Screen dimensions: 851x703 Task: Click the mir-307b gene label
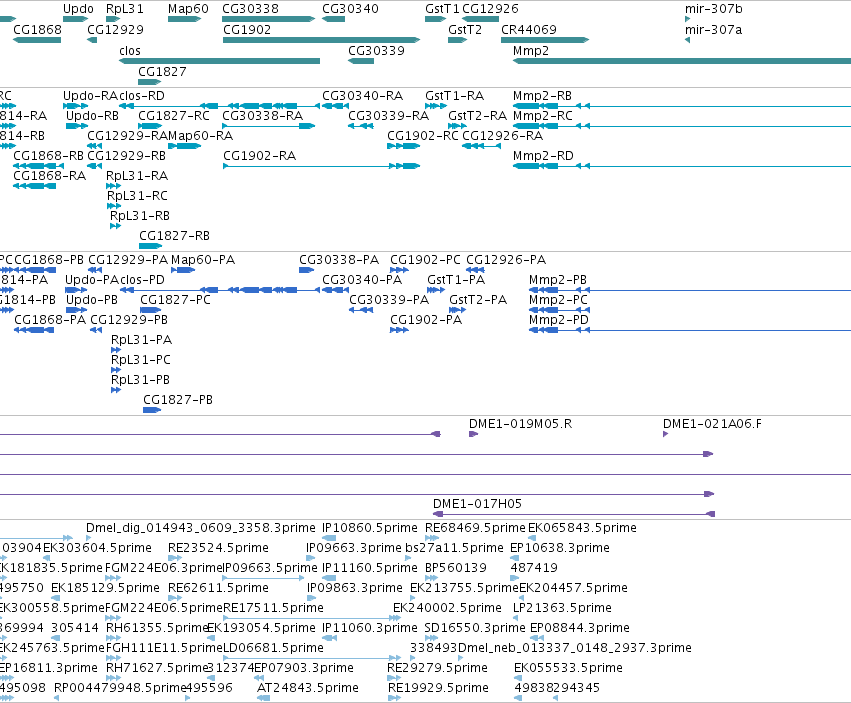pos(714,9)
